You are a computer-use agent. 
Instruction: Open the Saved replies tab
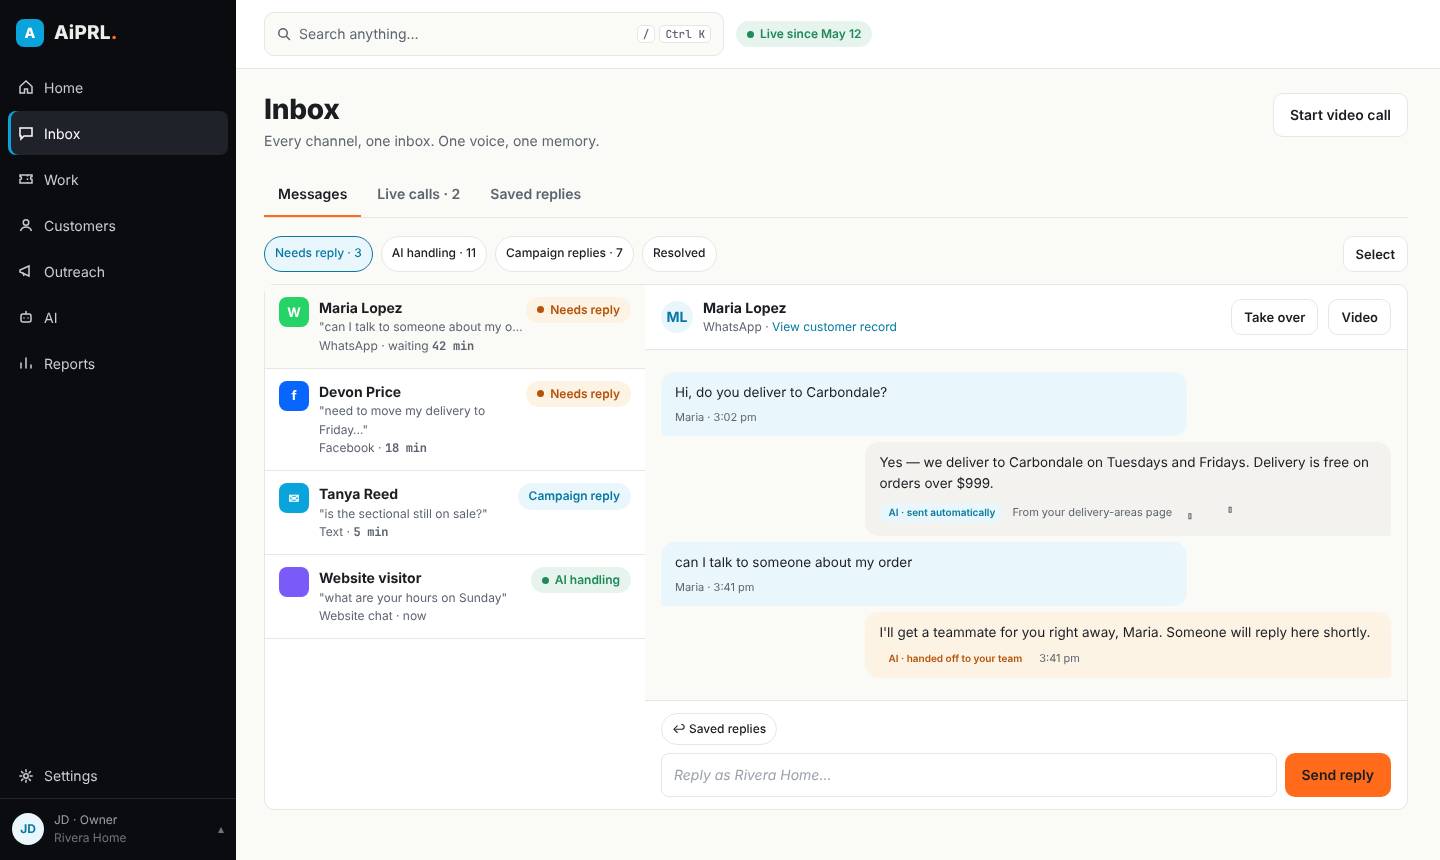coord(535,195)
